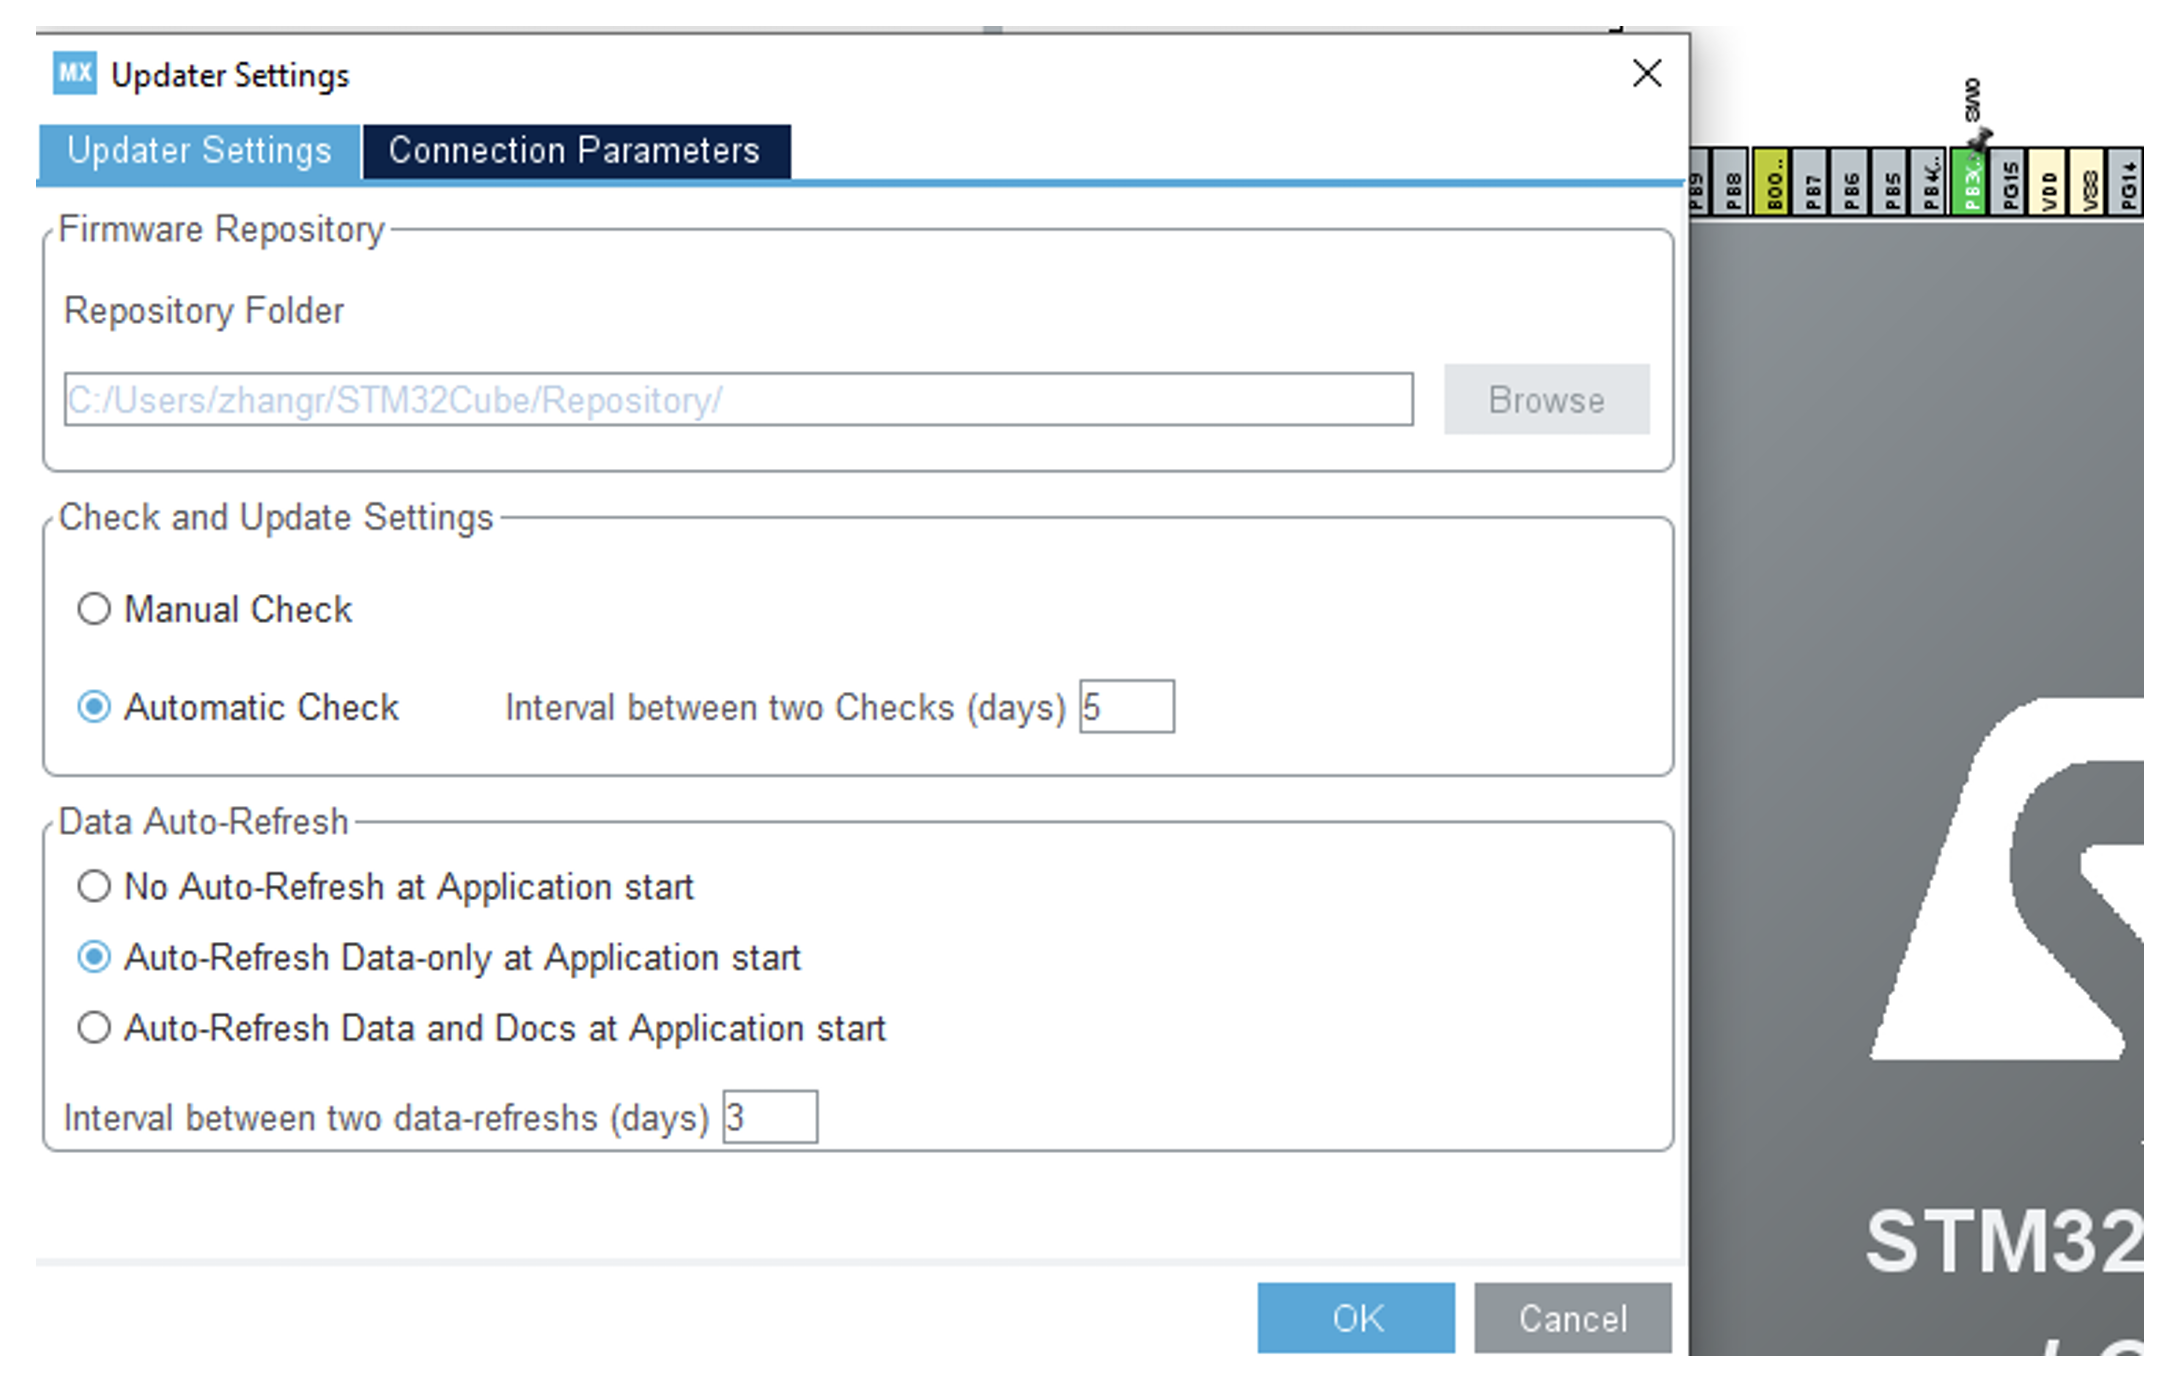Open the Updater Settings tab
This screenshot has height=1382, width=2164.
click(199, 151)
